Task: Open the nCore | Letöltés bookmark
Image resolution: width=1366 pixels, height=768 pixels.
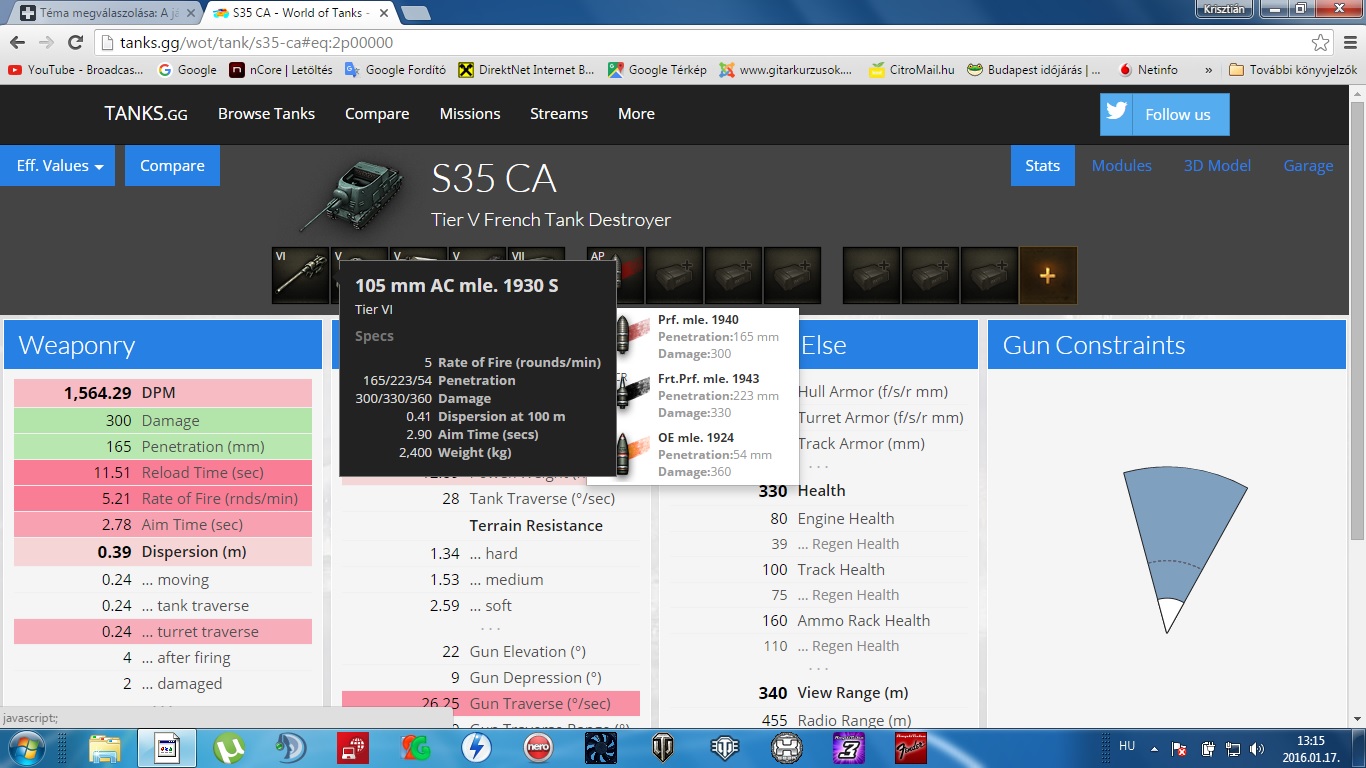Action: pyautogui.click(x=281, y=70)
